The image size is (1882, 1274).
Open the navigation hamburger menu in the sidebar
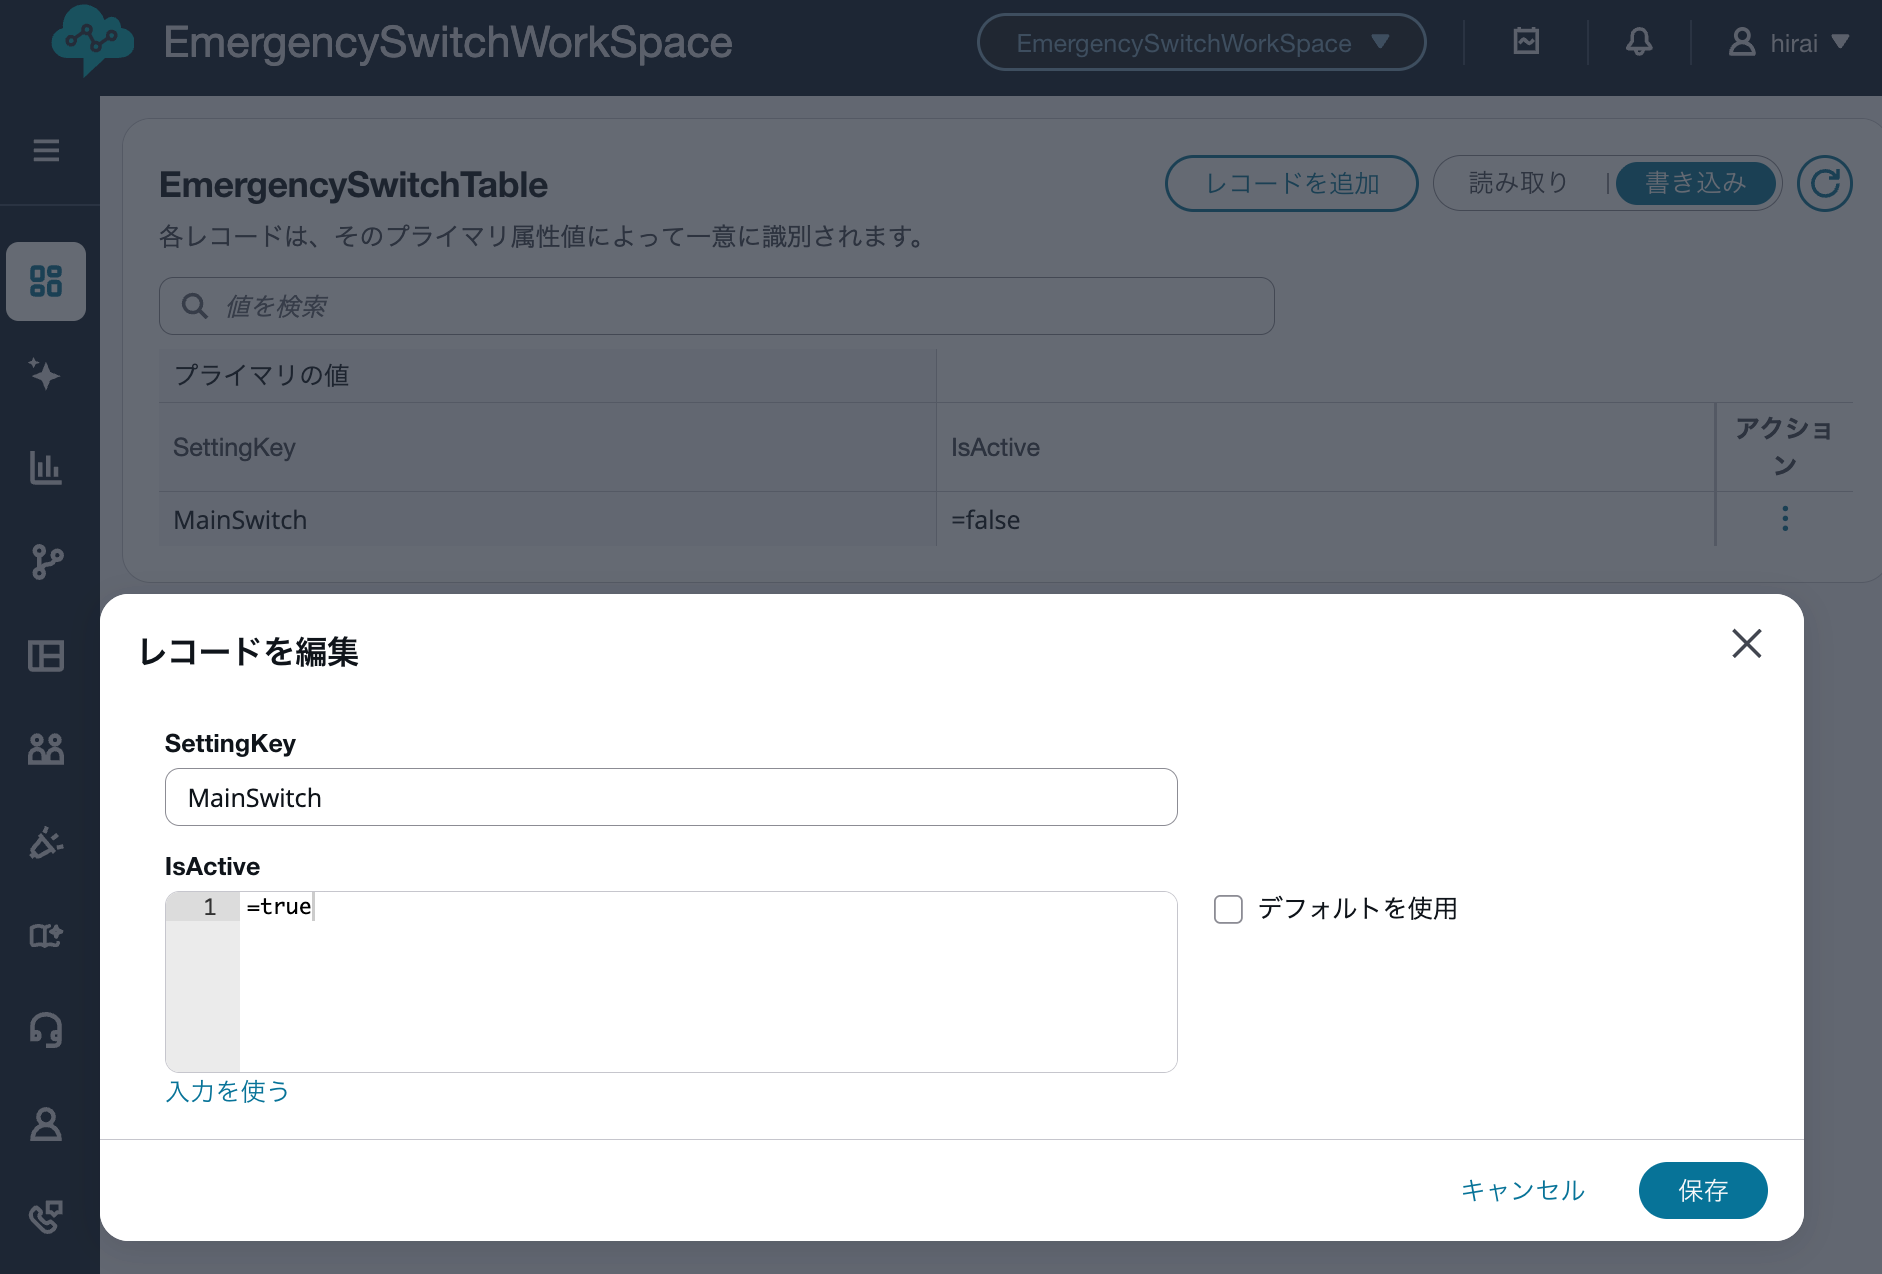(46, 150)
